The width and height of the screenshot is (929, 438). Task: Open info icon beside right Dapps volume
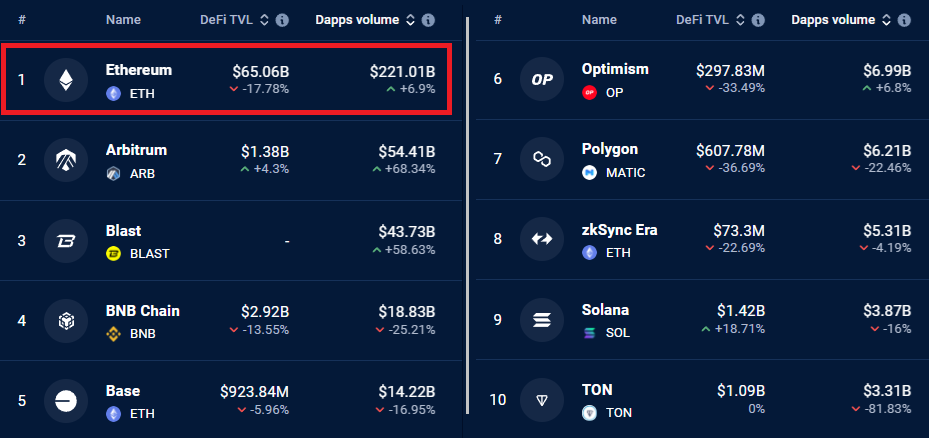[904, 20]
